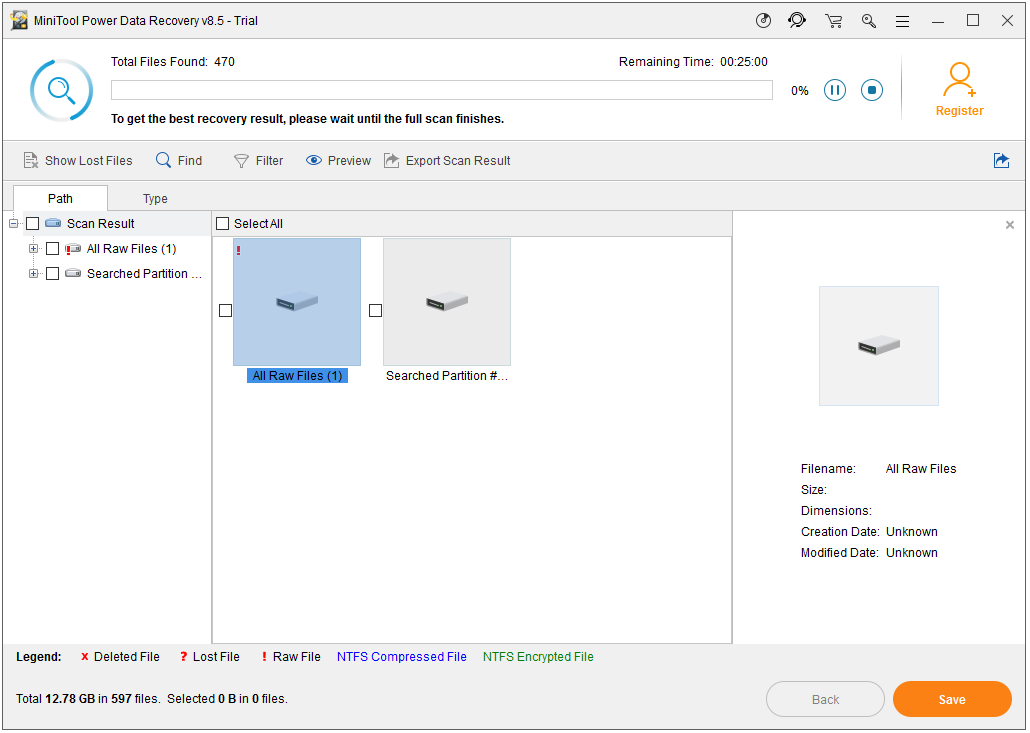The image size is (1030, 733).
Task: Open the hamburger menu icon
Action: point(903,21)
